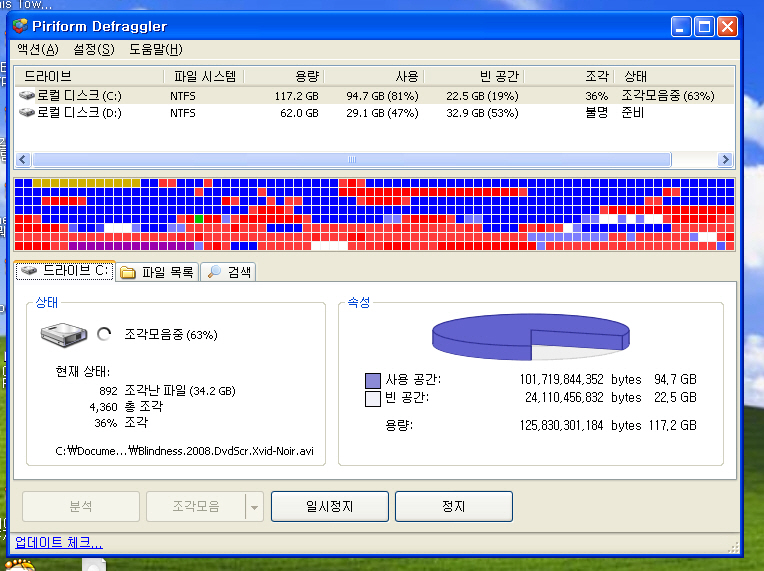Image resolution: width=764 pixels, height=571 pixels.
Task: Click the magnifier icon on the search tab
Action: (x=213, y=272)
